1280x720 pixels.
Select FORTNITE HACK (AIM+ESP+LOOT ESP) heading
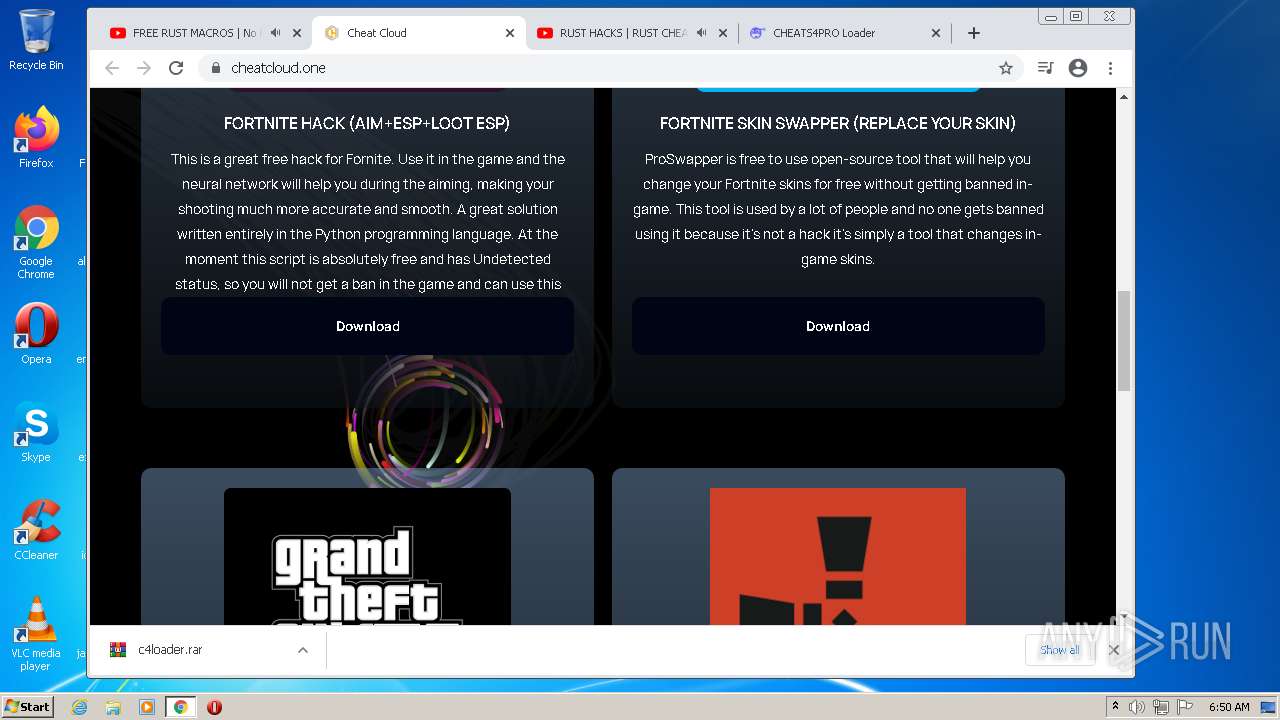[x=367, y=123]
